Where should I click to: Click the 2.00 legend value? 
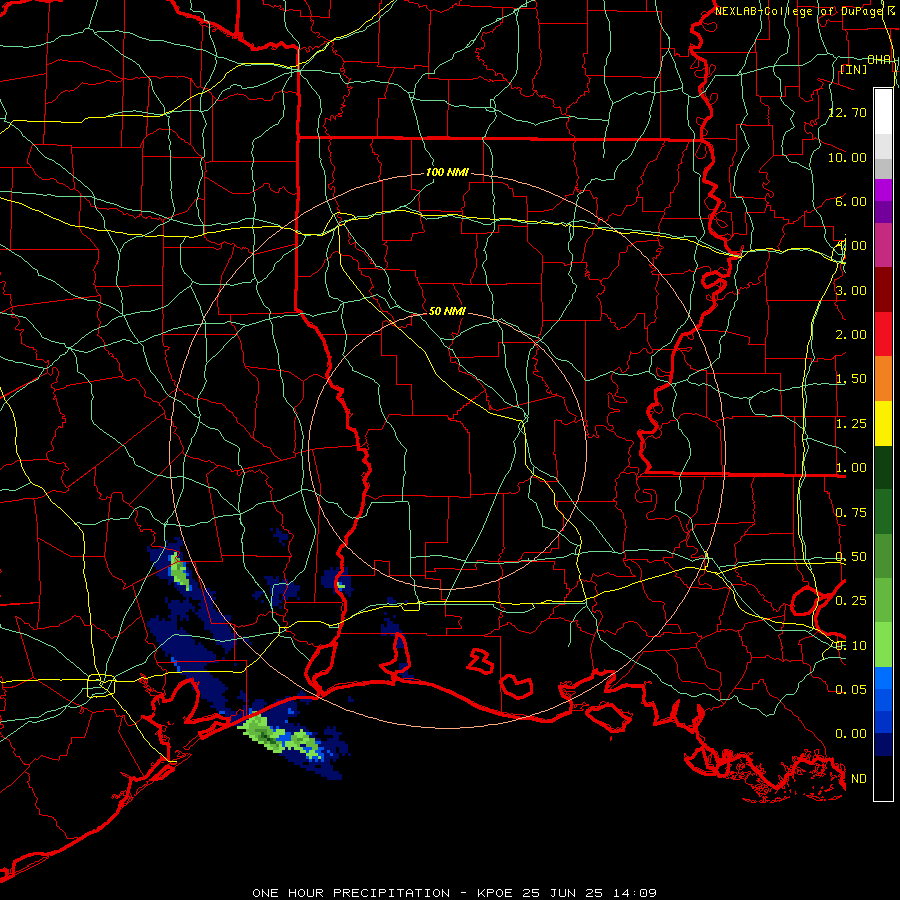pyautogui.click(x=851, y=335)
